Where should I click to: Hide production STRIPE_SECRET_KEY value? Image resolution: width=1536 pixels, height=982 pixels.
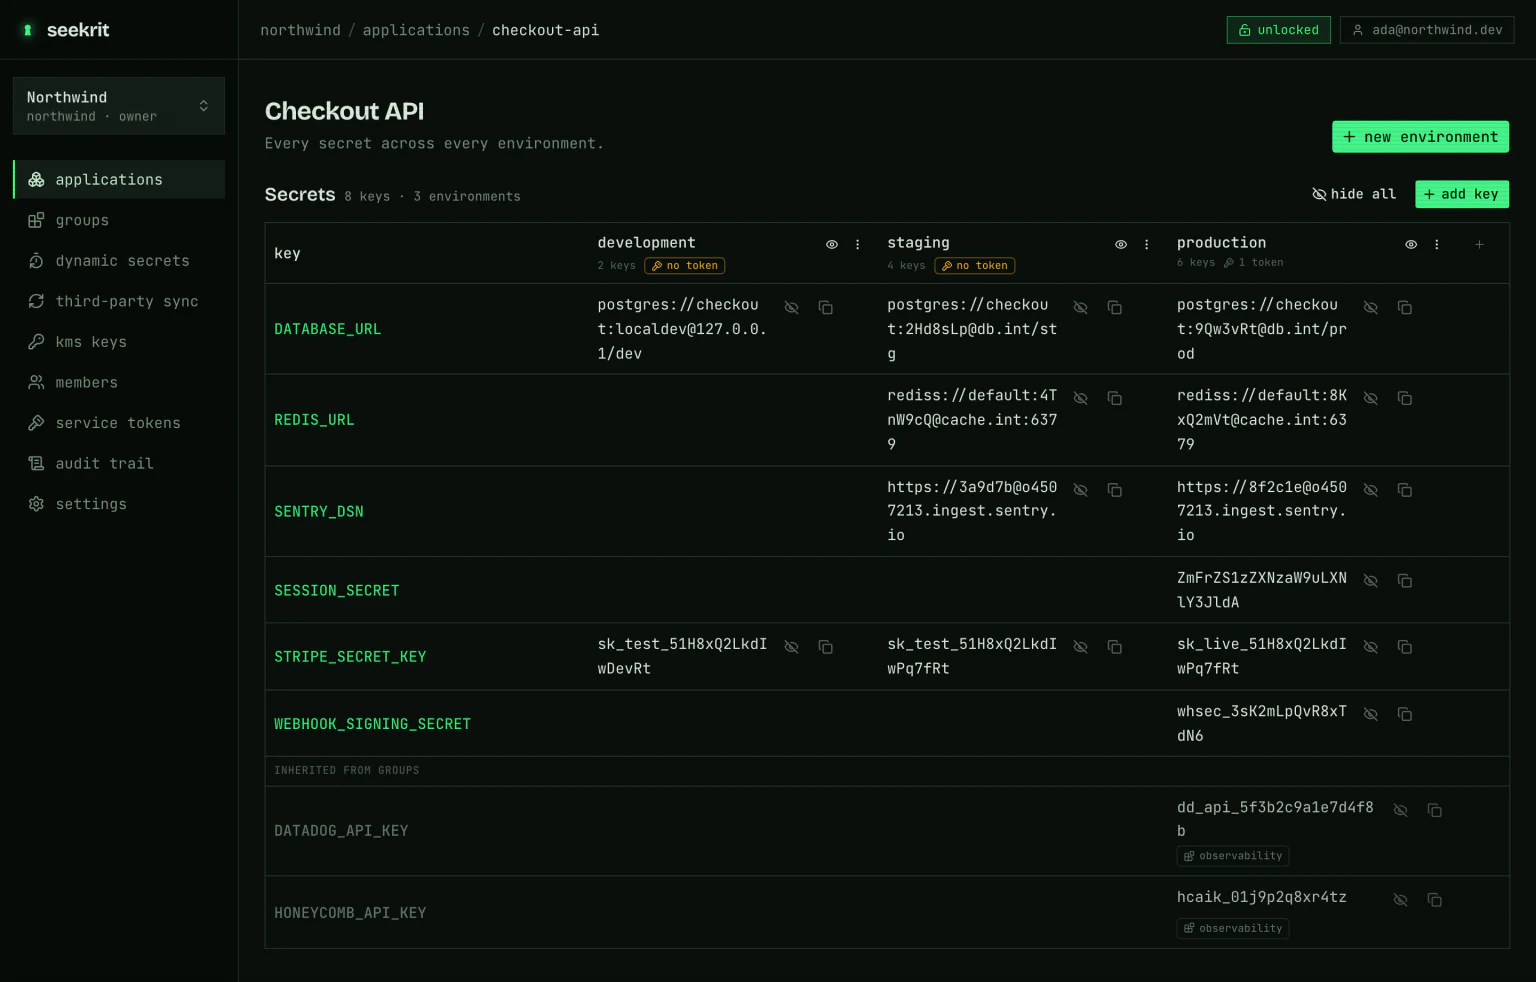click(1370, 647)
